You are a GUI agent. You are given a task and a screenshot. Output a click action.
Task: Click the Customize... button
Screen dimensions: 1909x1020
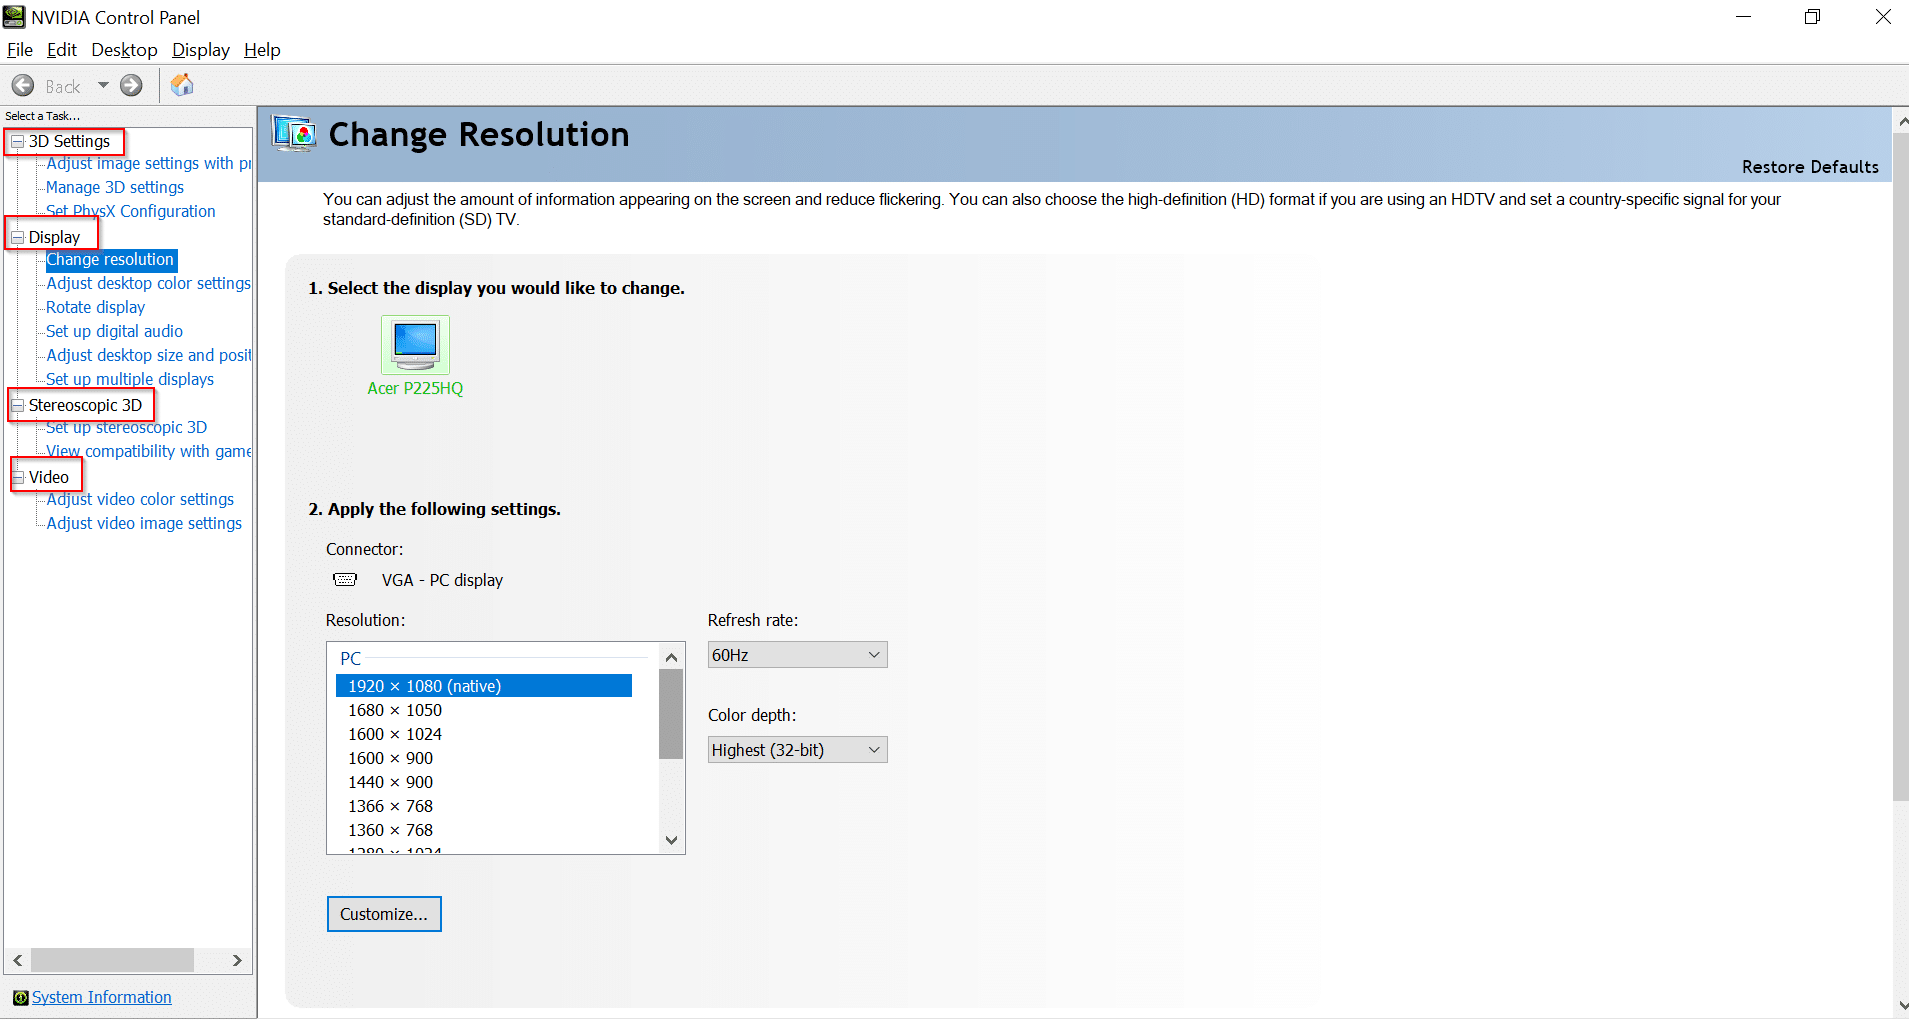(x=384, y=914)
